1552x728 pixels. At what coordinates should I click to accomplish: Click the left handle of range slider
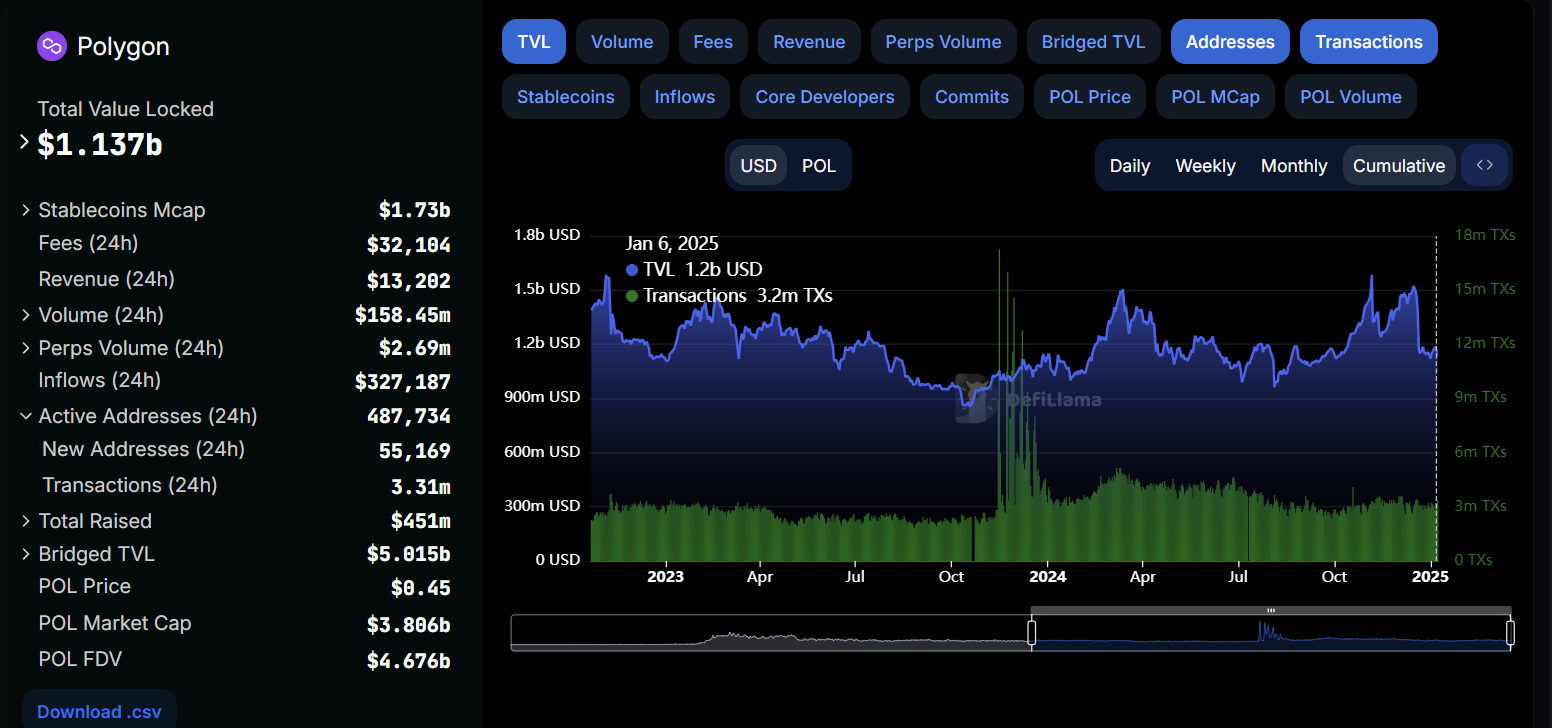click(x=1032, y=633)
